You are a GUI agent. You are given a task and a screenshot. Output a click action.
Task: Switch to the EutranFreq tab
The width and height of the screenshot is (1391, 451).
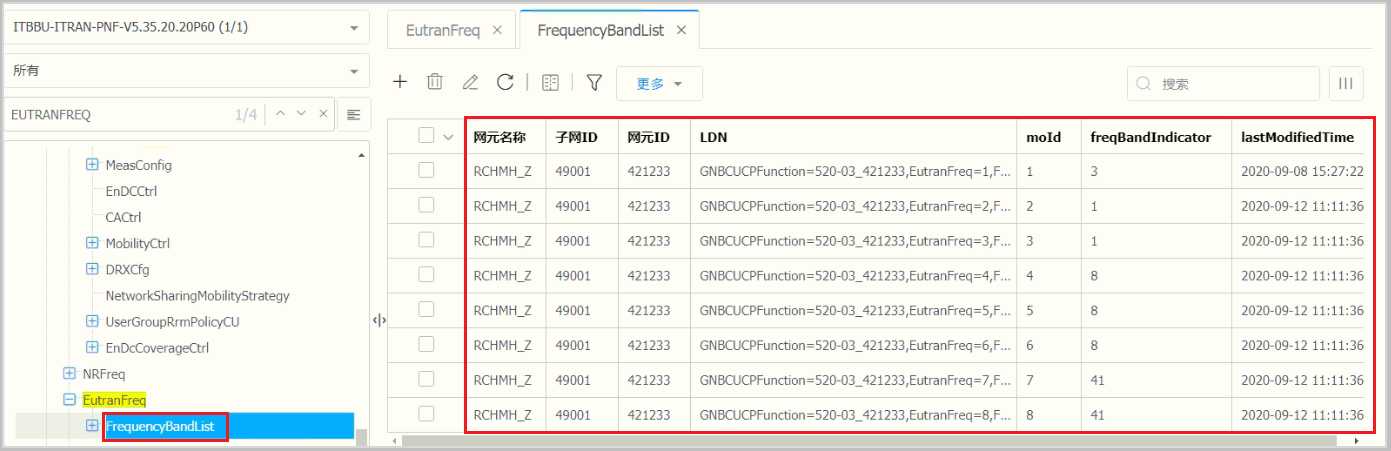tap(441, 31)
